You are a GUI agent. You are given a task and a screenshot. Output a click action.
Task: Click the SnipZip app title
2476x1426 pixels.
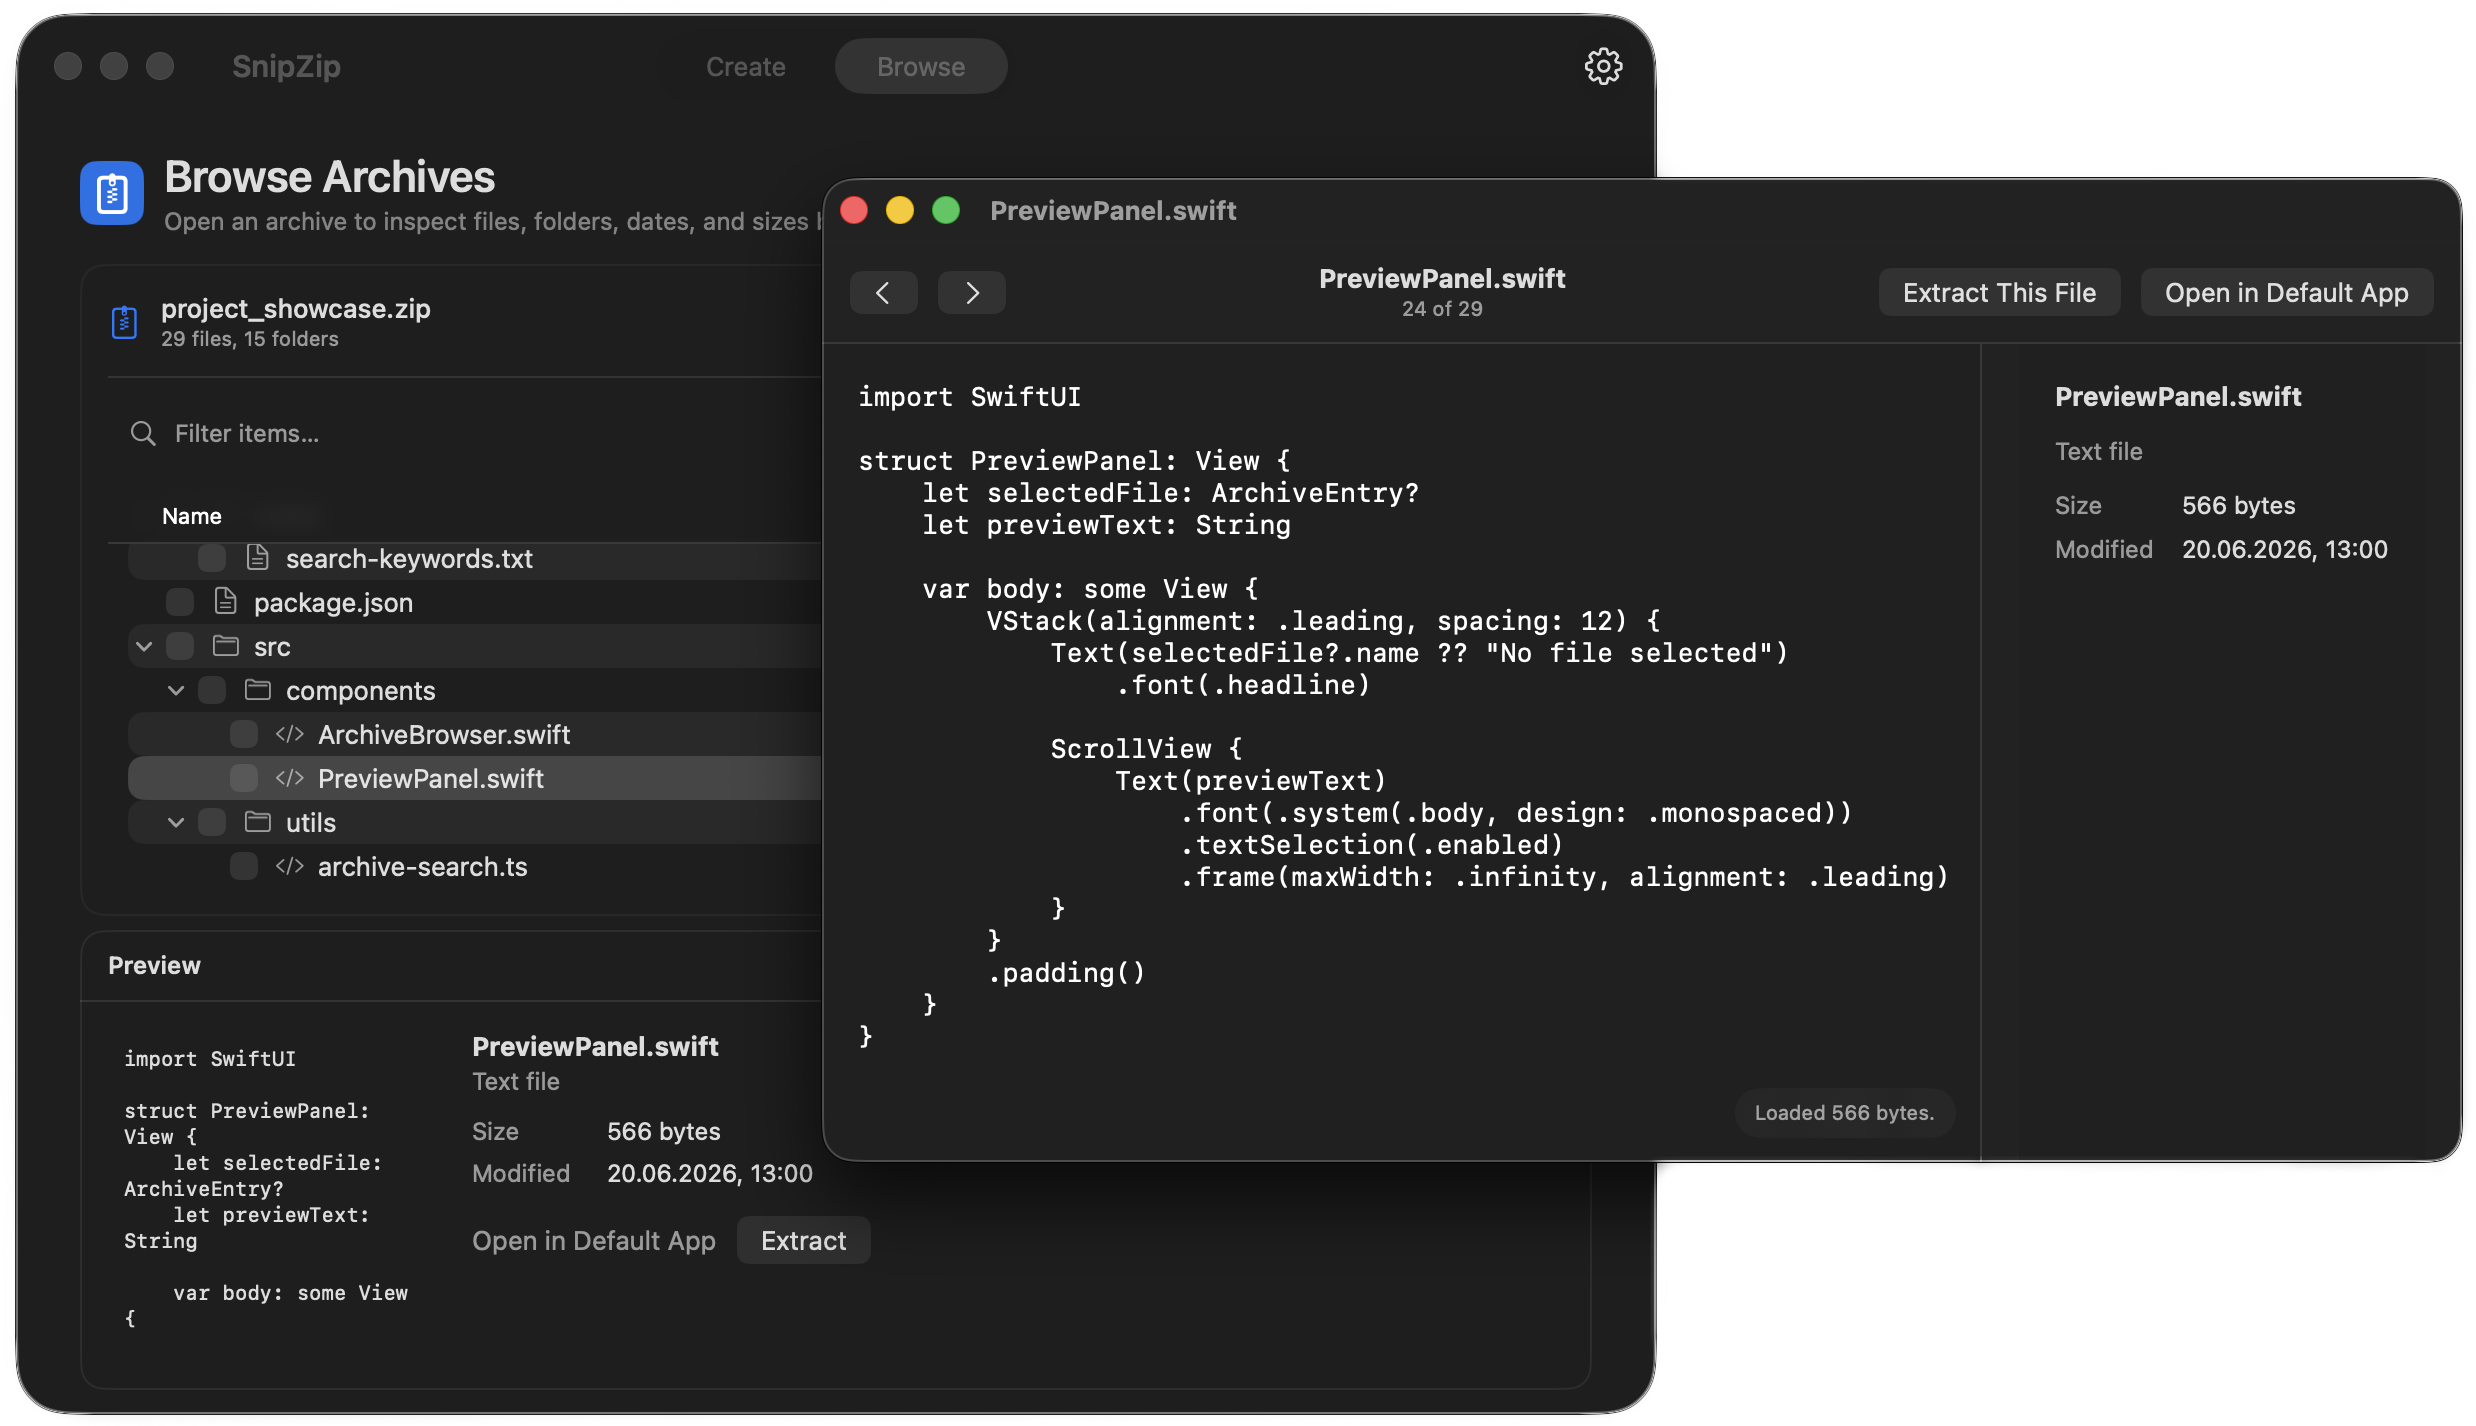[x=286, y=66]
